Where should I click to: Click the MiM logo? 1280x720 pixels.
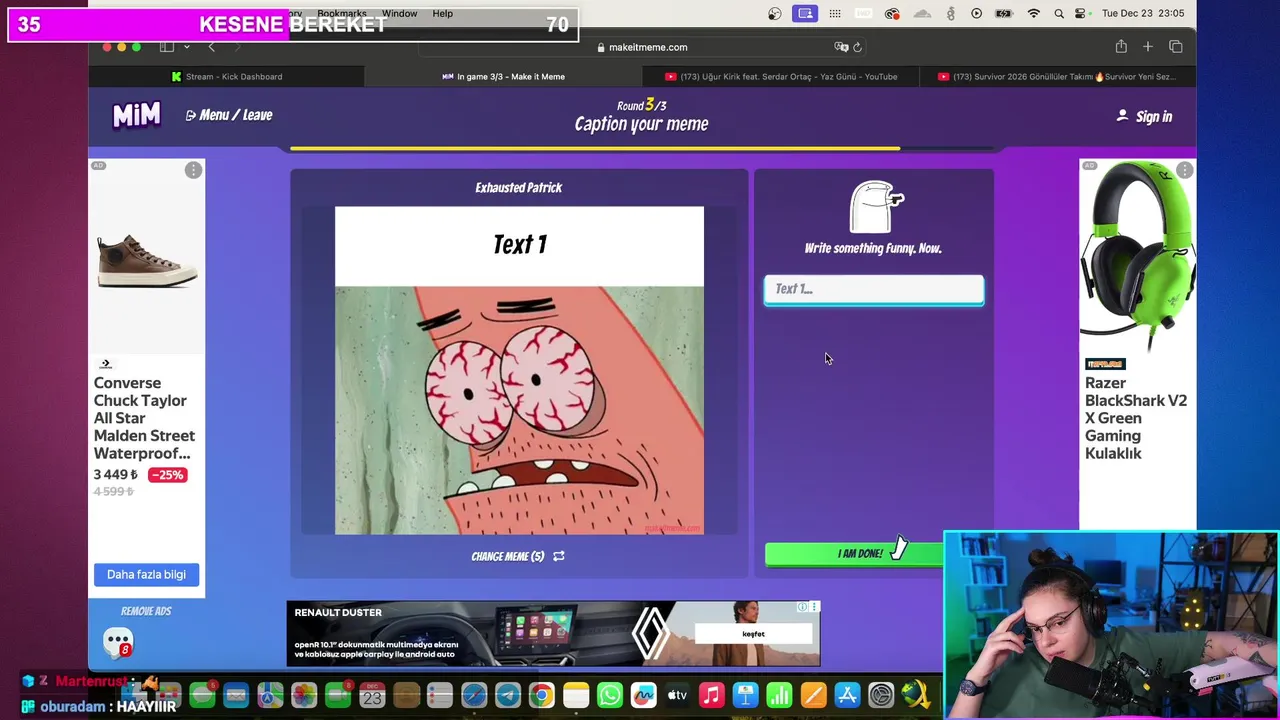pyautogui.click(x=136, y=116)
